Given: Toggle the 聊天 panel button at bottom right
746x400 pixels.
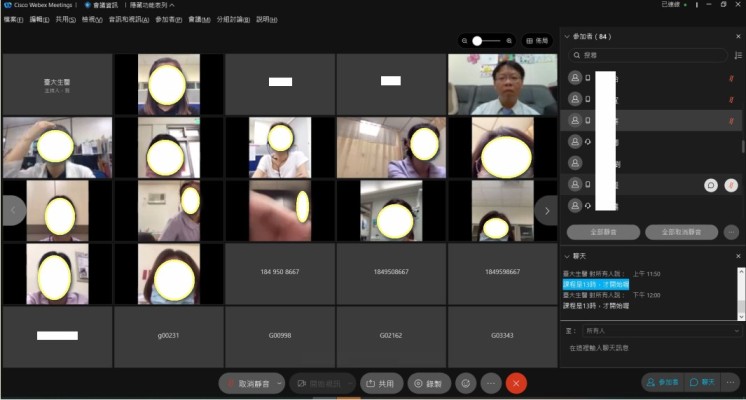Looking at the screenshot, I should pos(703,383).
